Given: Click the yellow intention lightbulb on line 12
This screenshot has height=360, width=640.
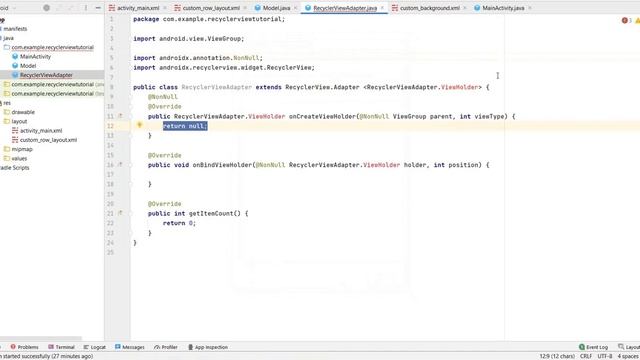Looking at the screenshot, I should tap(139, 125).
